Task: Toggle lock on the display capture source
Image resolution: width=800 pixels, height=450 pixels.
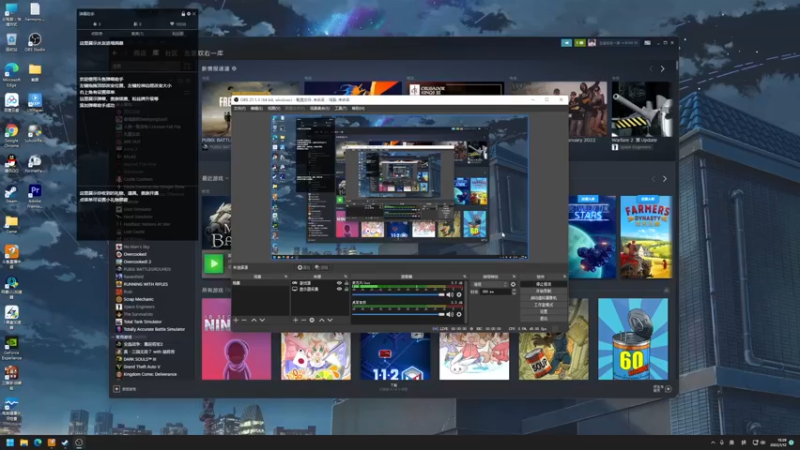Action: 346,289
